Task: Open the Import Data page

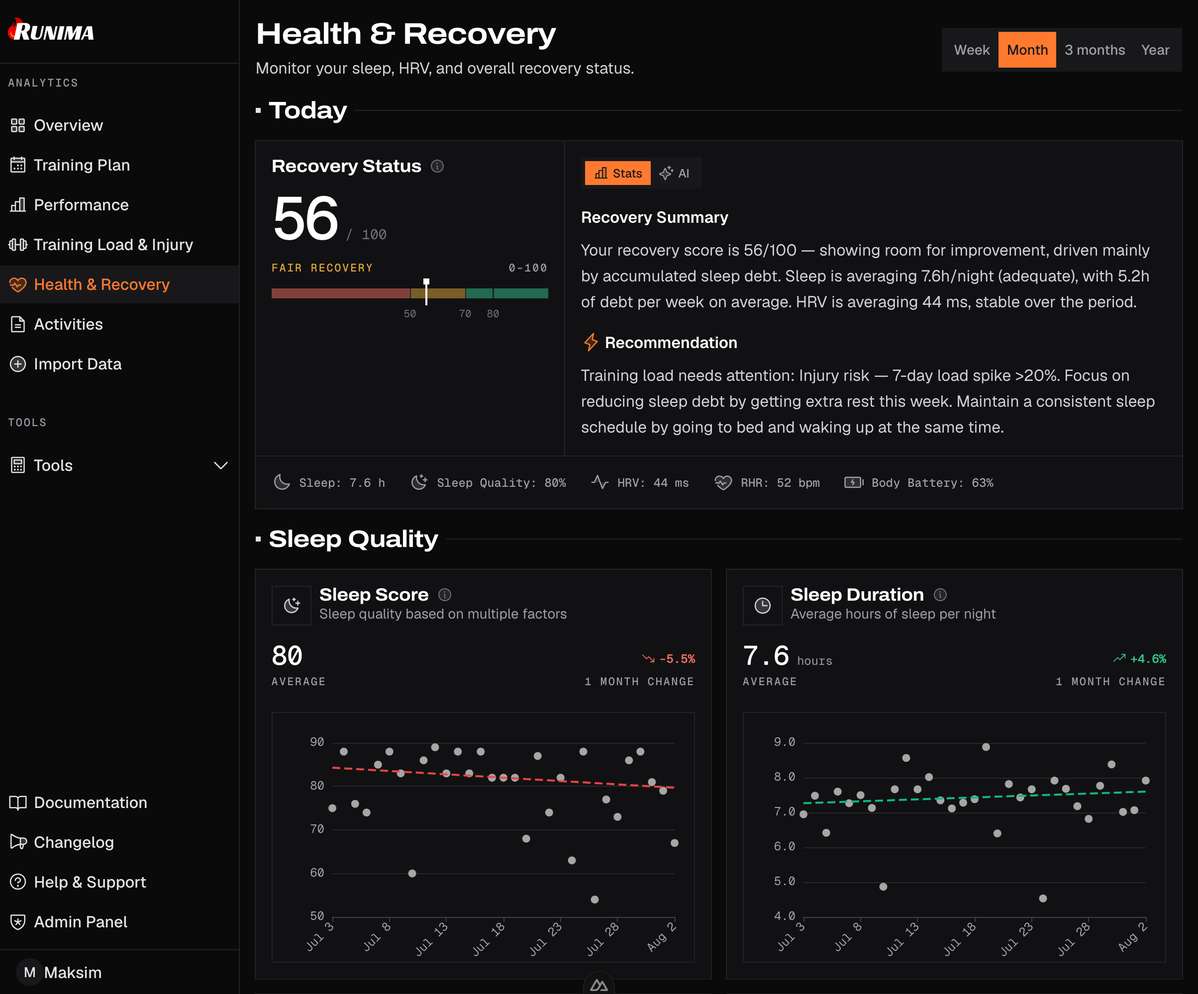Action: click(x=119, y=364)
